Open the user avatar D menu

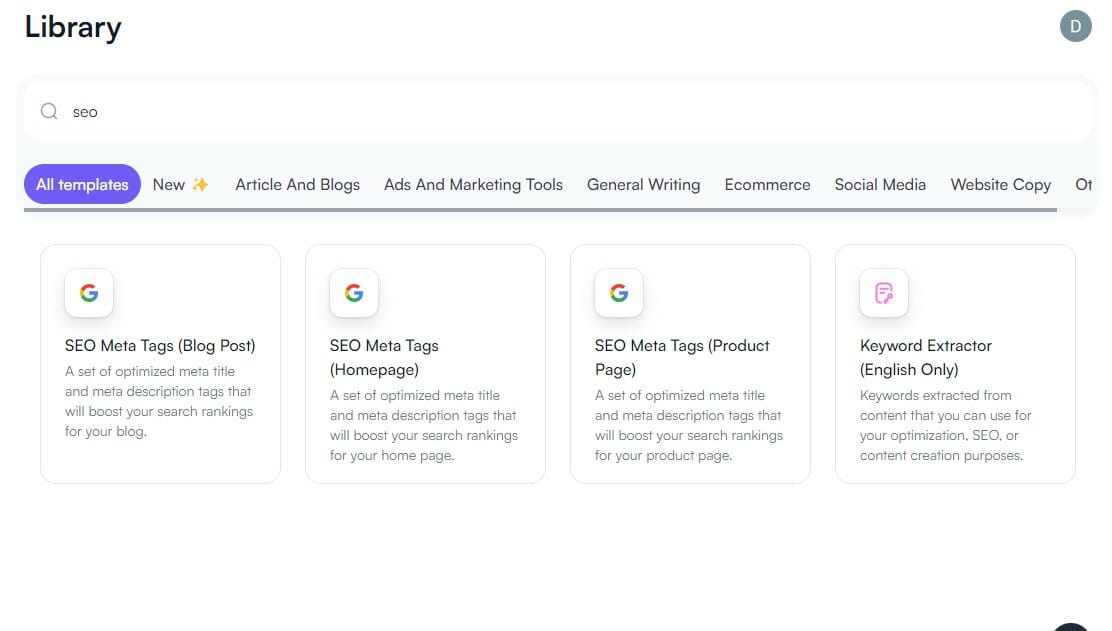1075,26
